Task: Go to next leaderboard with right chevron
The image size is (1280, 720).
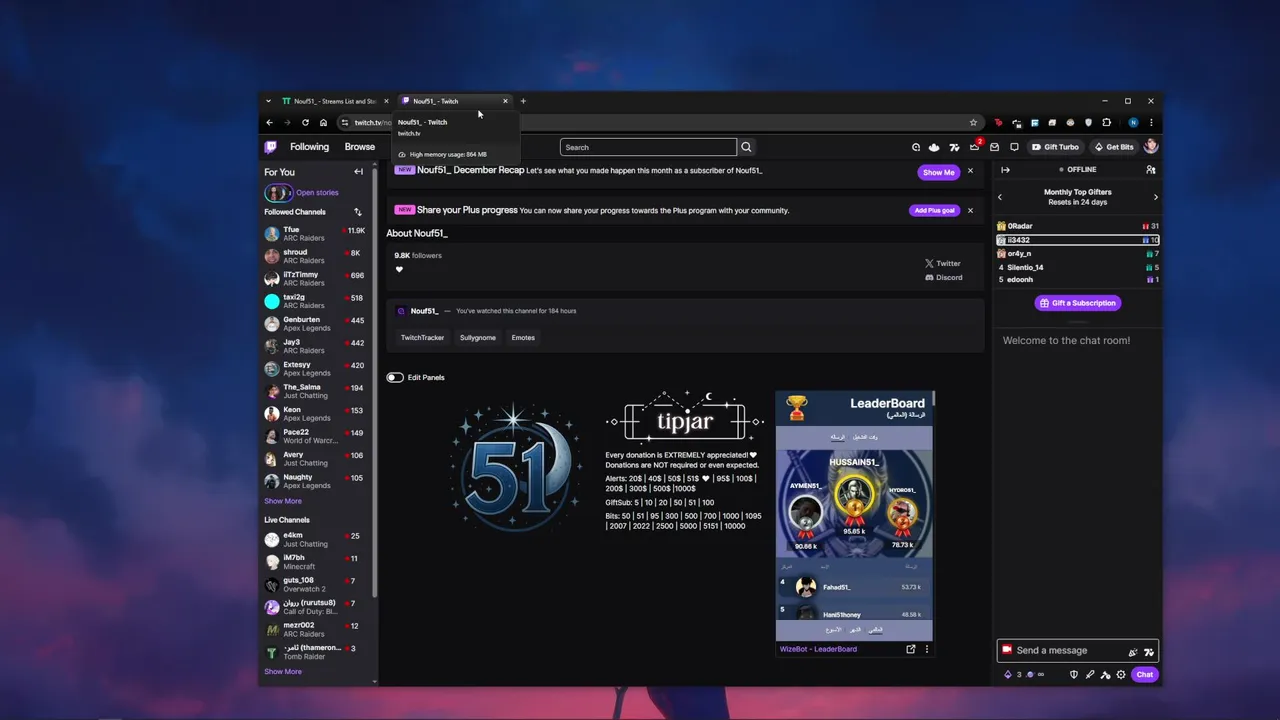Action: click(1156, 197)
